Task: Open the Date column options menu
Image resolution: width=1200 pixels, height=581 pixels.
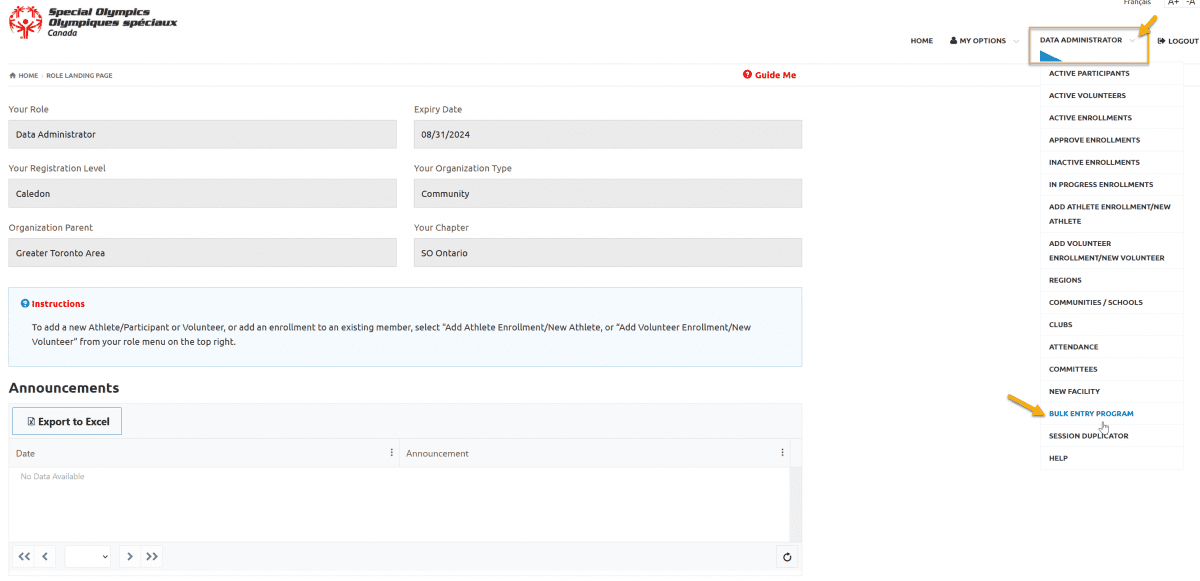Action: [391, 452]
